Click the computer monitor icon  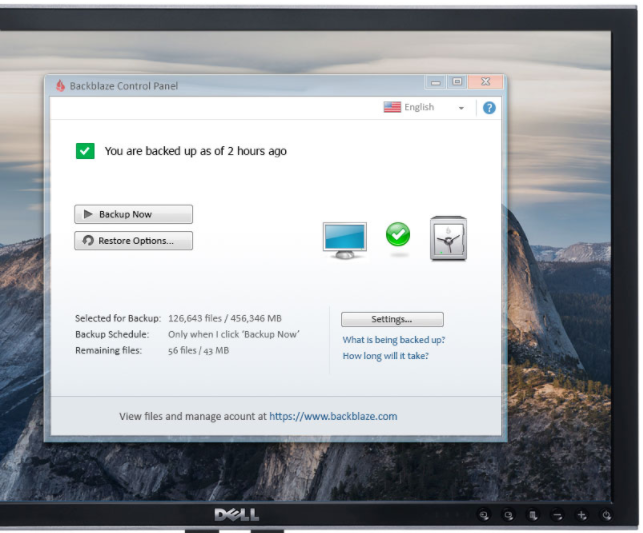(x=344, y=240)
